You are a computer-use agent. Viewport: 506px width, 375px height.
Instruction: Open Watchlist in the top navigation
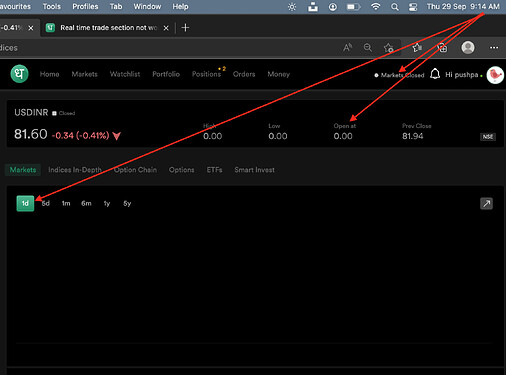click(125, 74)
